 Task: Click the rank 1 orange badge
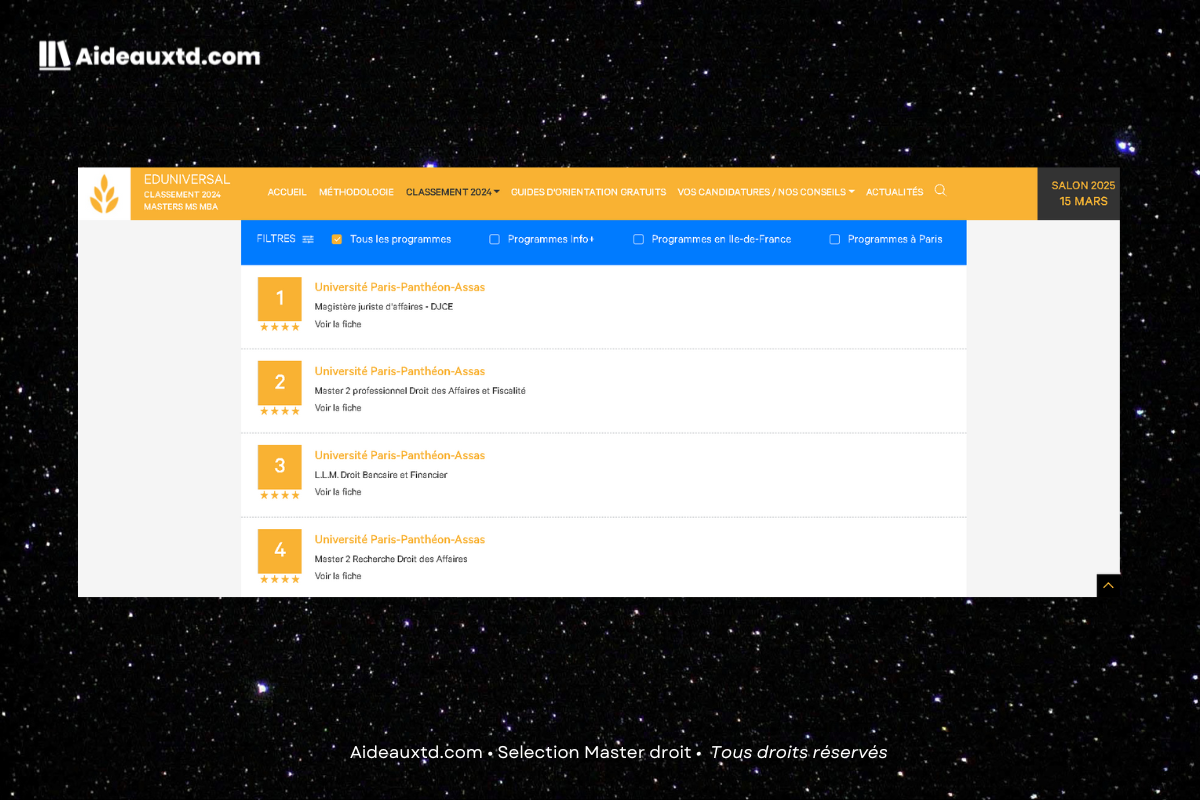[279, 298]
